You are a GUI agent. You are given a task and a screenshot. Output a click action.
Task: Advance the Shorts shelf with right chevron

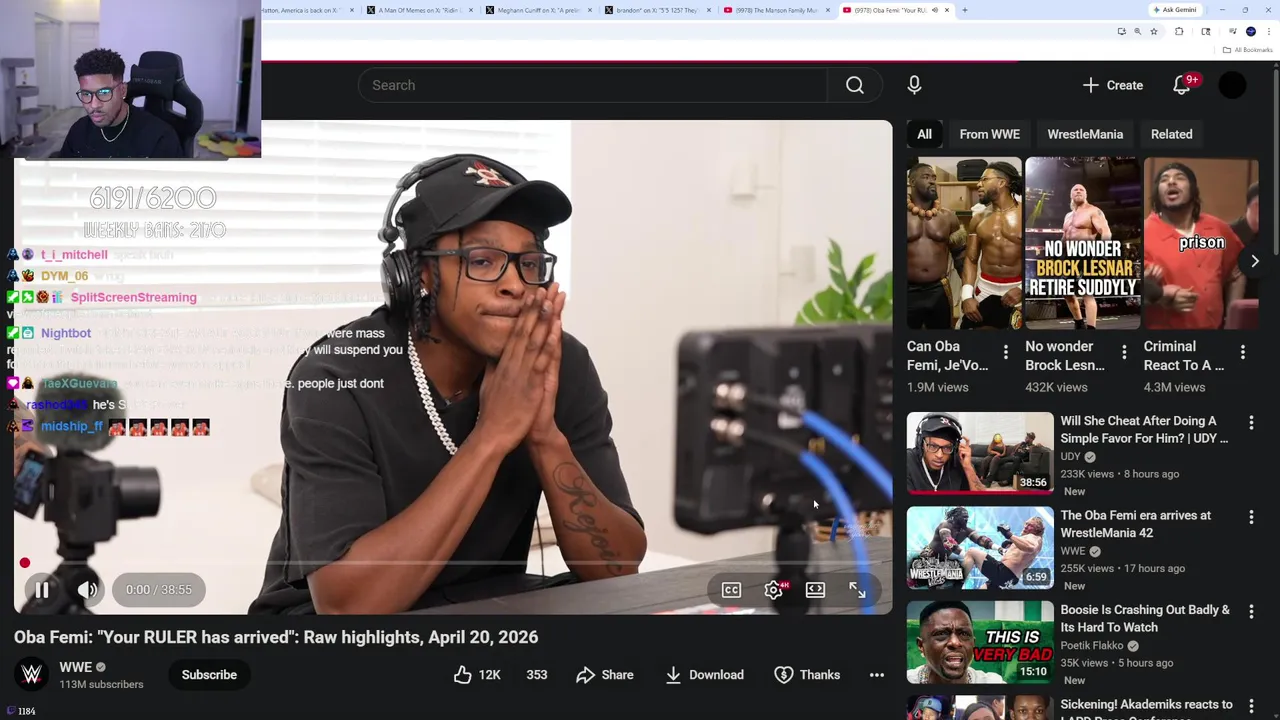(1255, 261)
